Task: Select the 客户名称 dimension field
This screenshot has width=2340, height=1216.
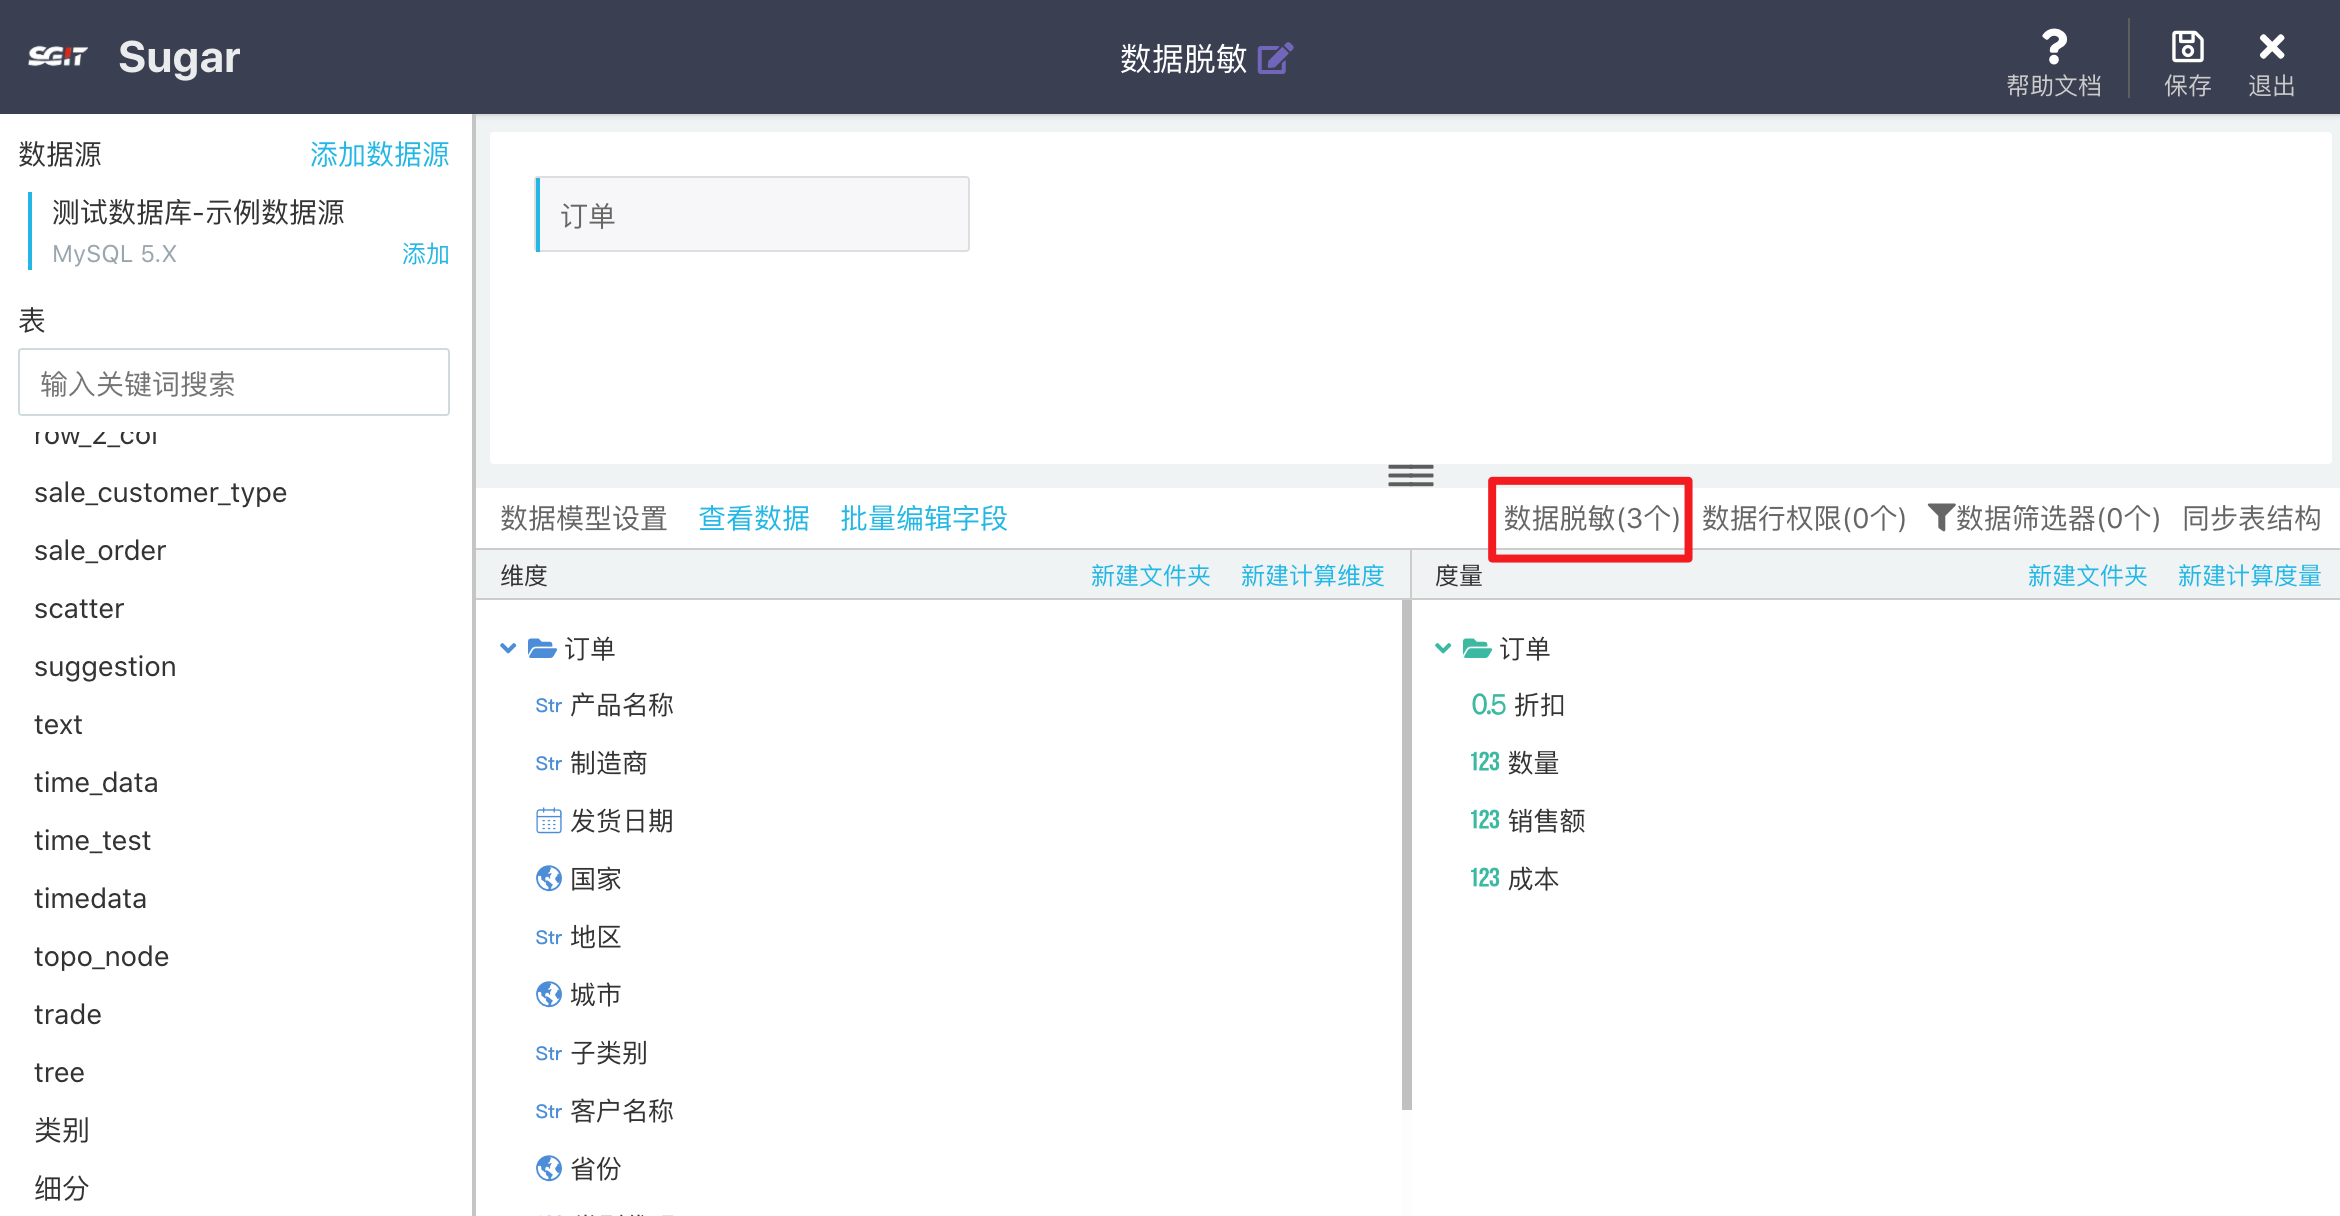Action: pyautogui.click(x=621, y=1111)
